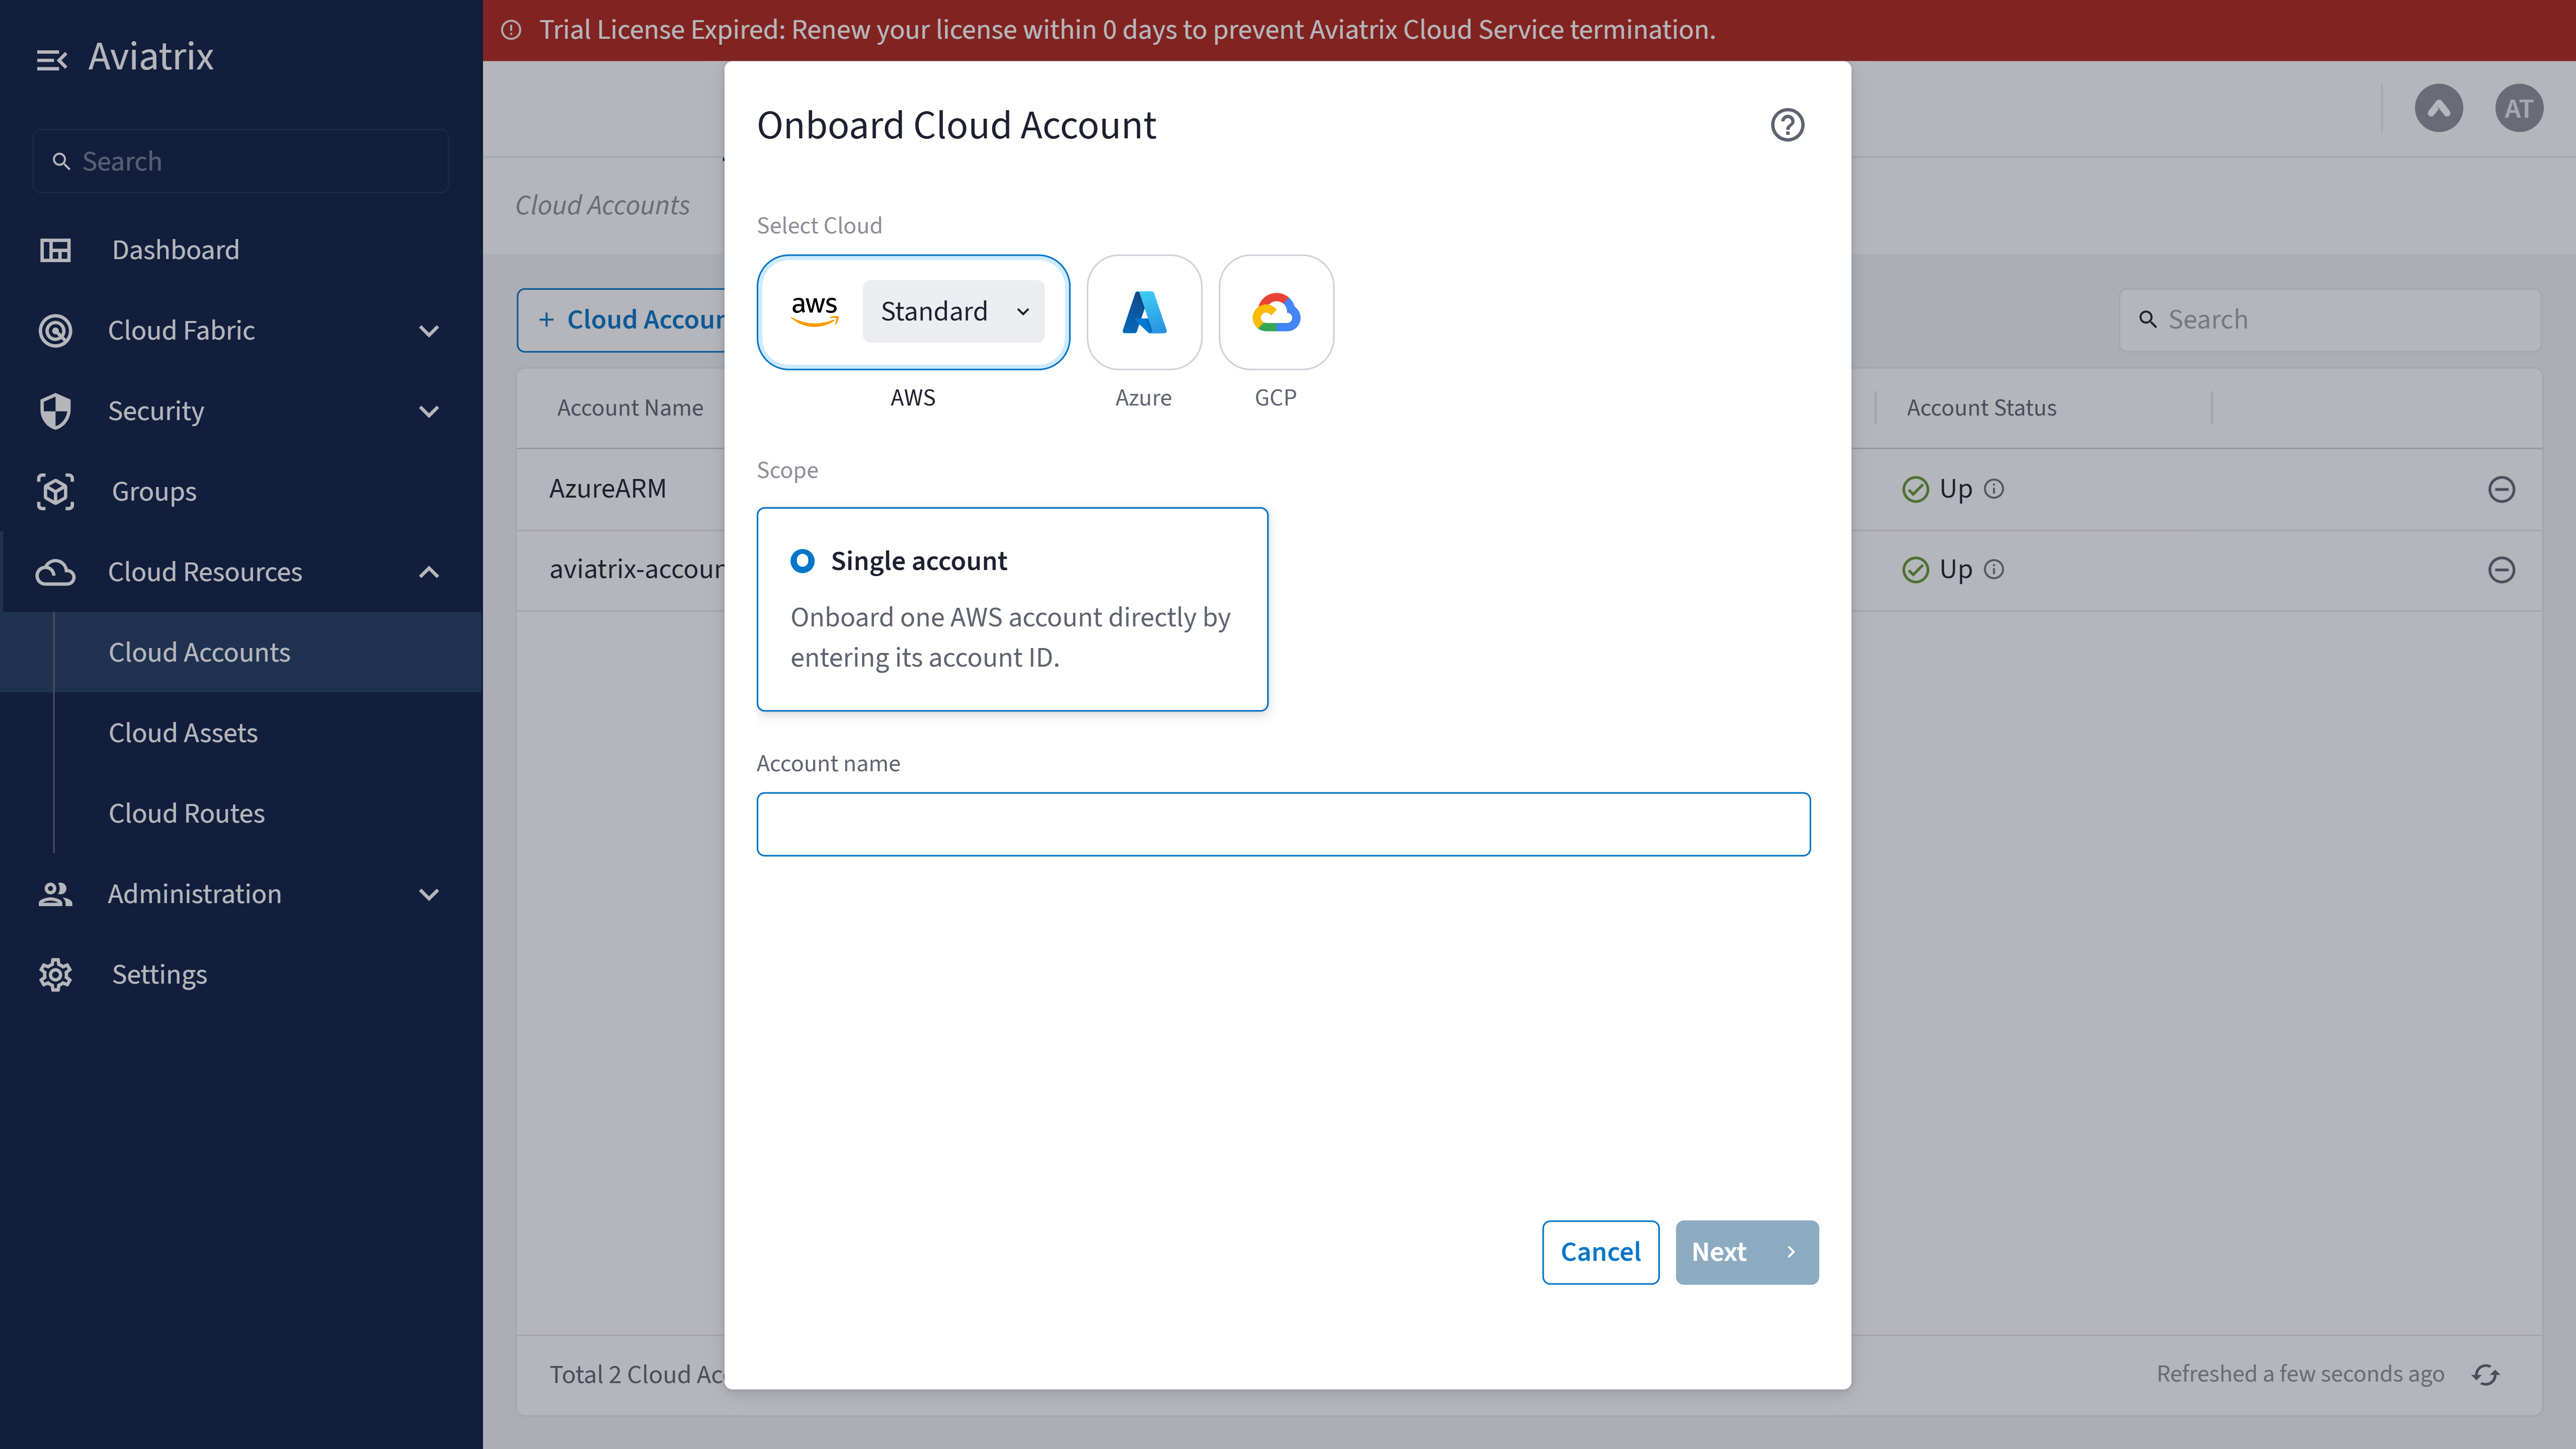Click info icon beside aviatrix-account Up status
The image size is (2576, 1449).
[x=1994, y=569]
